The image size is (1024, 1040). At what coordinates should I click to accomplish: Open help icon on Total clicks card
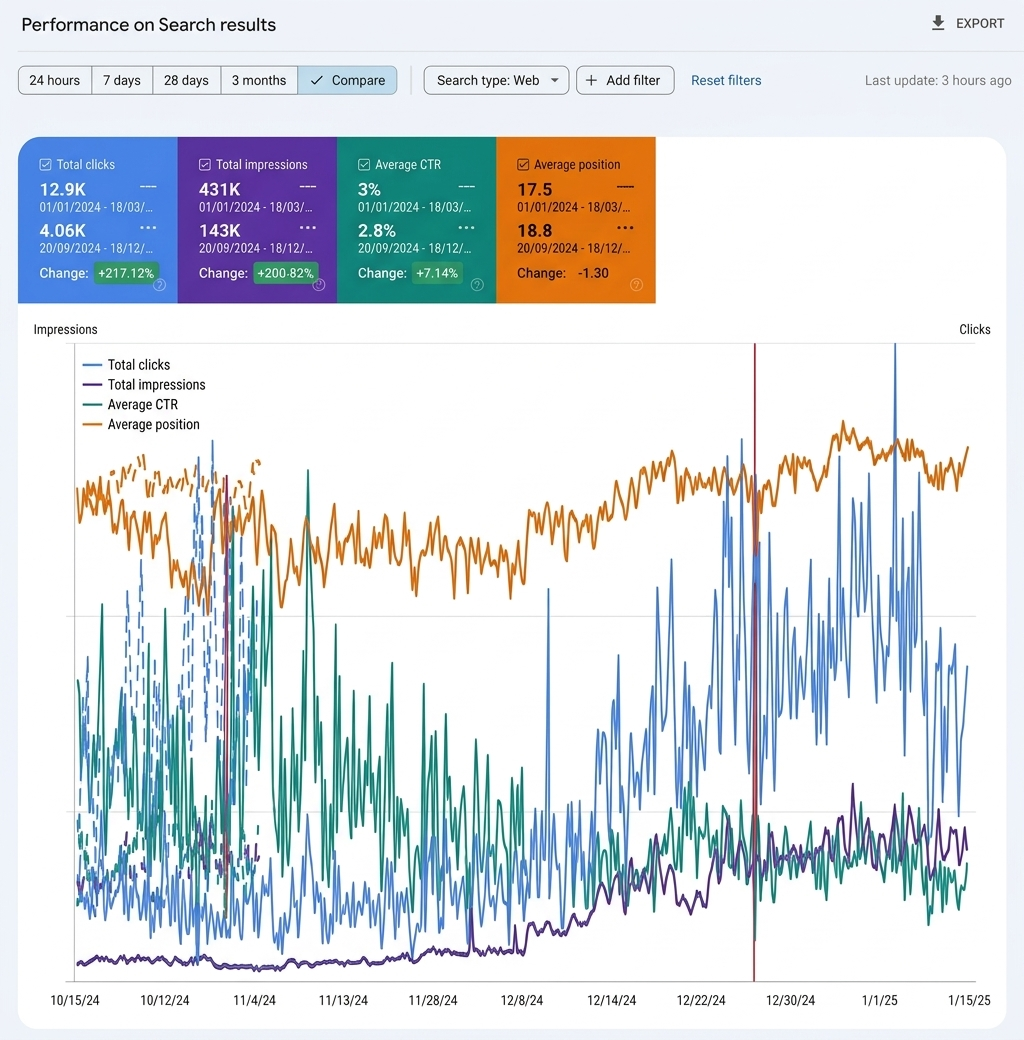(x=160, y=285)
